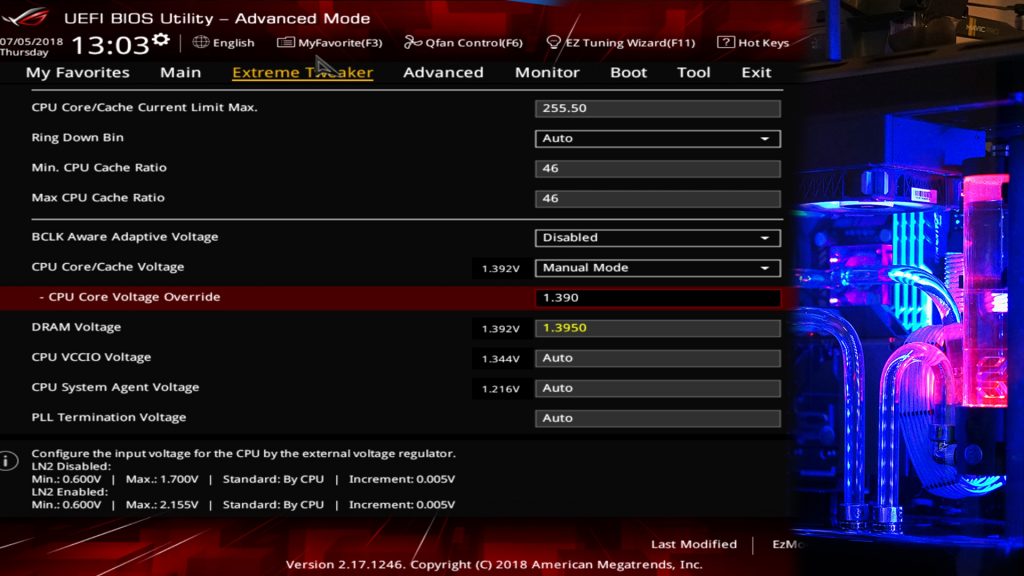The width and height of the screenshot is (1024, 576).
Task: Click the ROG logo
Action: click(26, 16)
